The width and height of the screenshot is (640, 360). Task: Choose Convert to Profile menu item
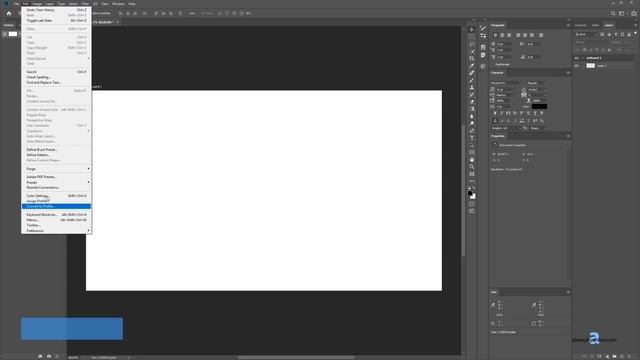coord(56,207)
